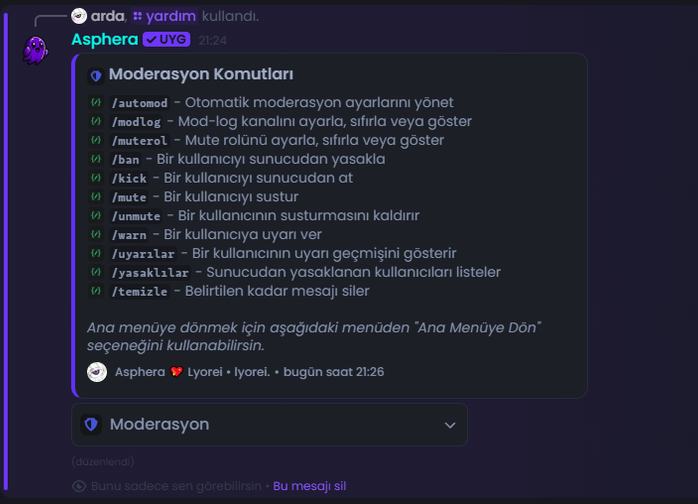
Task: Click the slash command icon beside yardım
Action: [x=138, y=16]
